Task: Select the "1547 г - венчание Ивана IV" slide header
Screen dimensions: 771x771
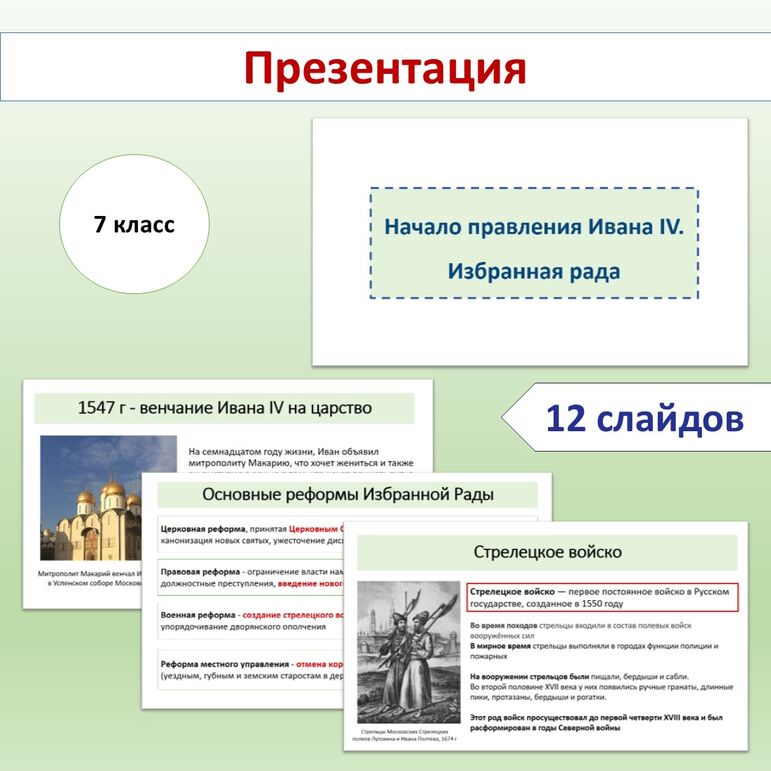Action: click(x=224, y=408)
